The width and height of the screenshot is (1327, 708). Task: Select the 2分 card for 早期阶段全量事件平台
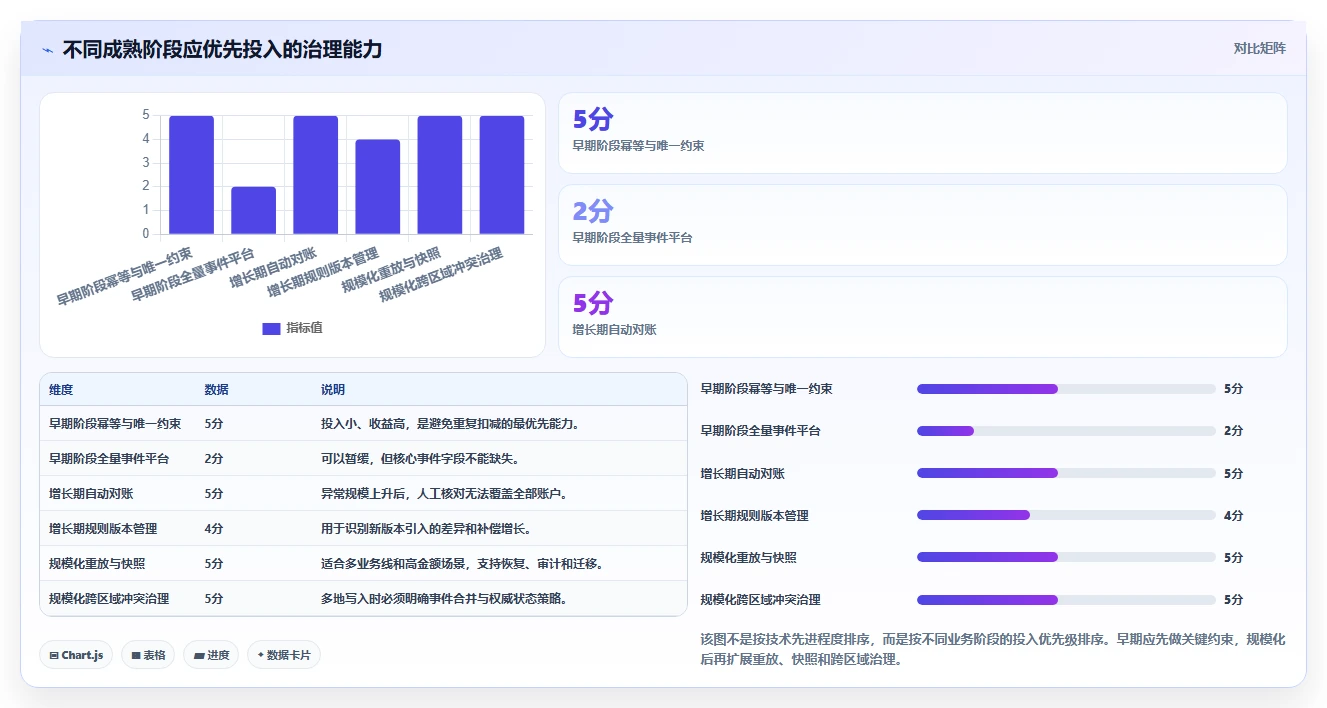click(922, 225)
